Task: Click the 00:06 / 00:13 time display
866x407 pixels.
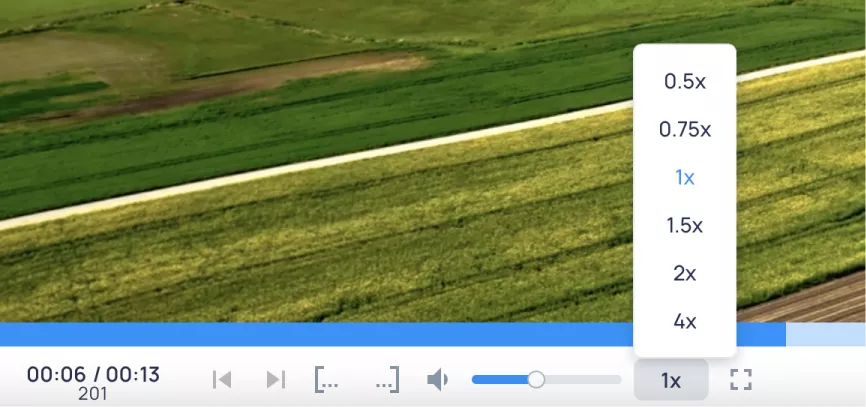Action: 93,374
